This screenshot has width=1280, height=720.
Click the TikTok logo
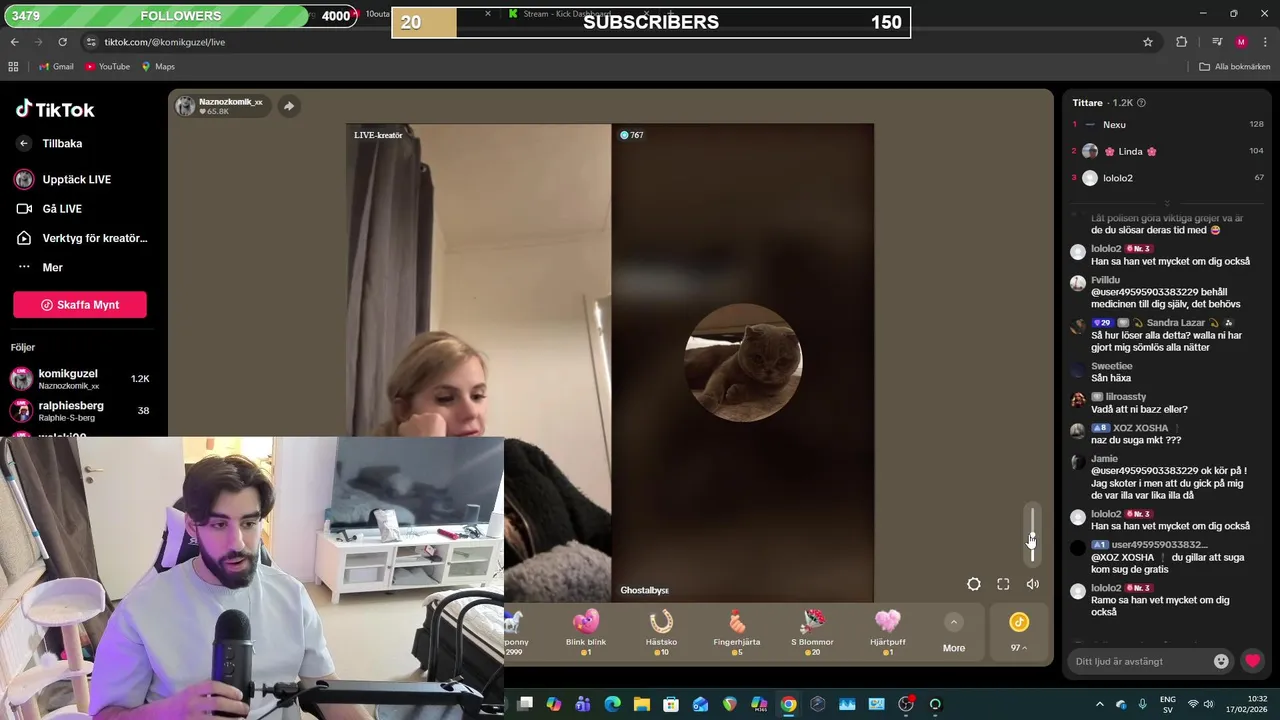pyautogui.click(x=55, y=109)
